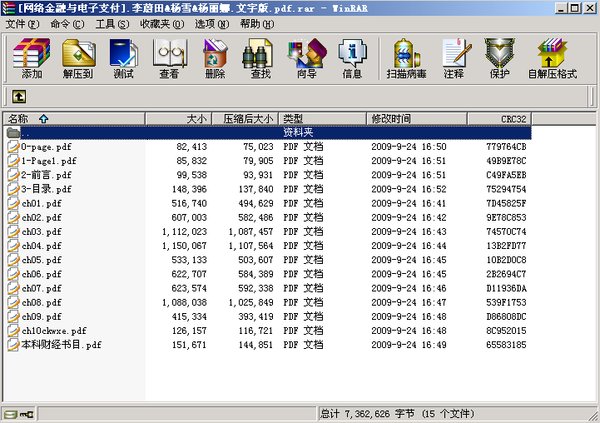This screenshot has width=600, height=423.
Task: Select file ch06.pdf
Action: tap(41, 274)
